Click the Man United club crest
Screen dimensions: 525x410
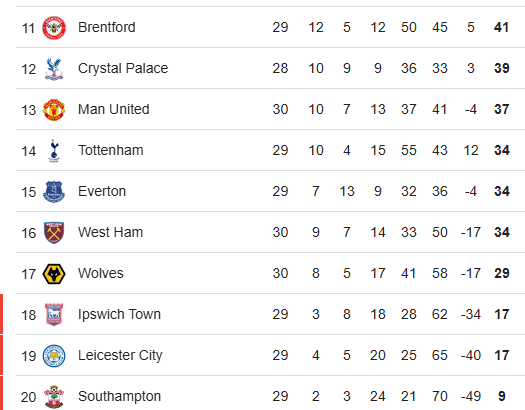click(54, 110)
